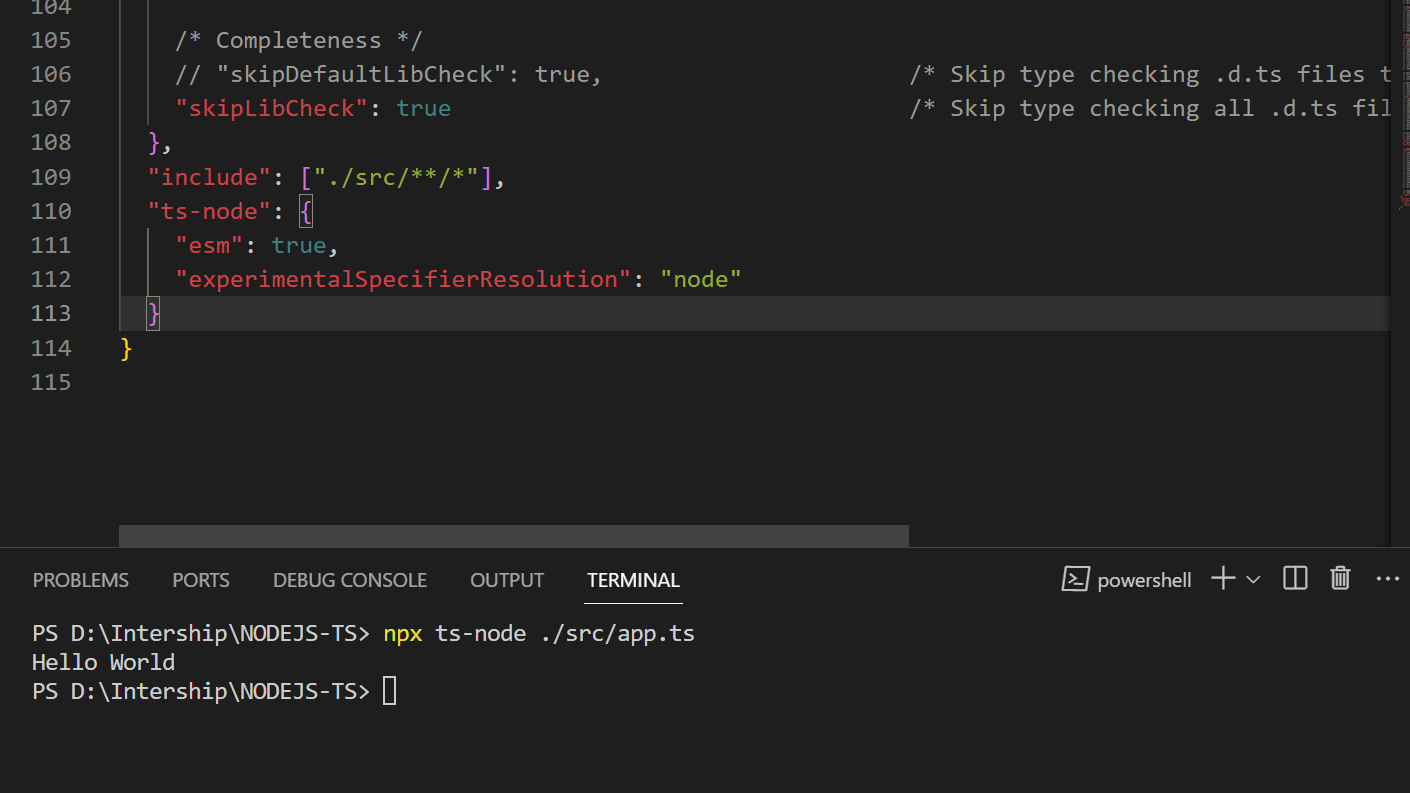1410x793 pixels.
Task: Click the terminal prompt input cursor
Action: [x=390, y=691]
